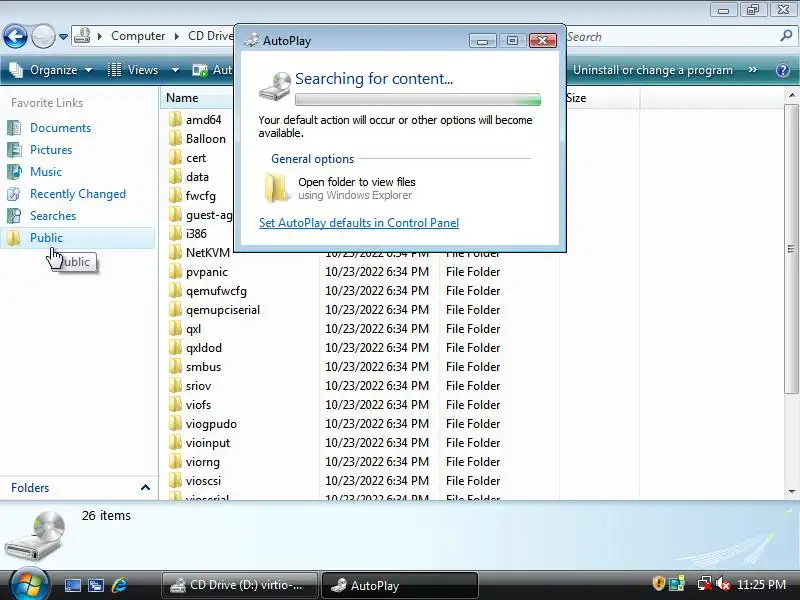Screen dimensions: 800x600
Task: Open Recently Changed favorite link
Action: tap(78, 193)
